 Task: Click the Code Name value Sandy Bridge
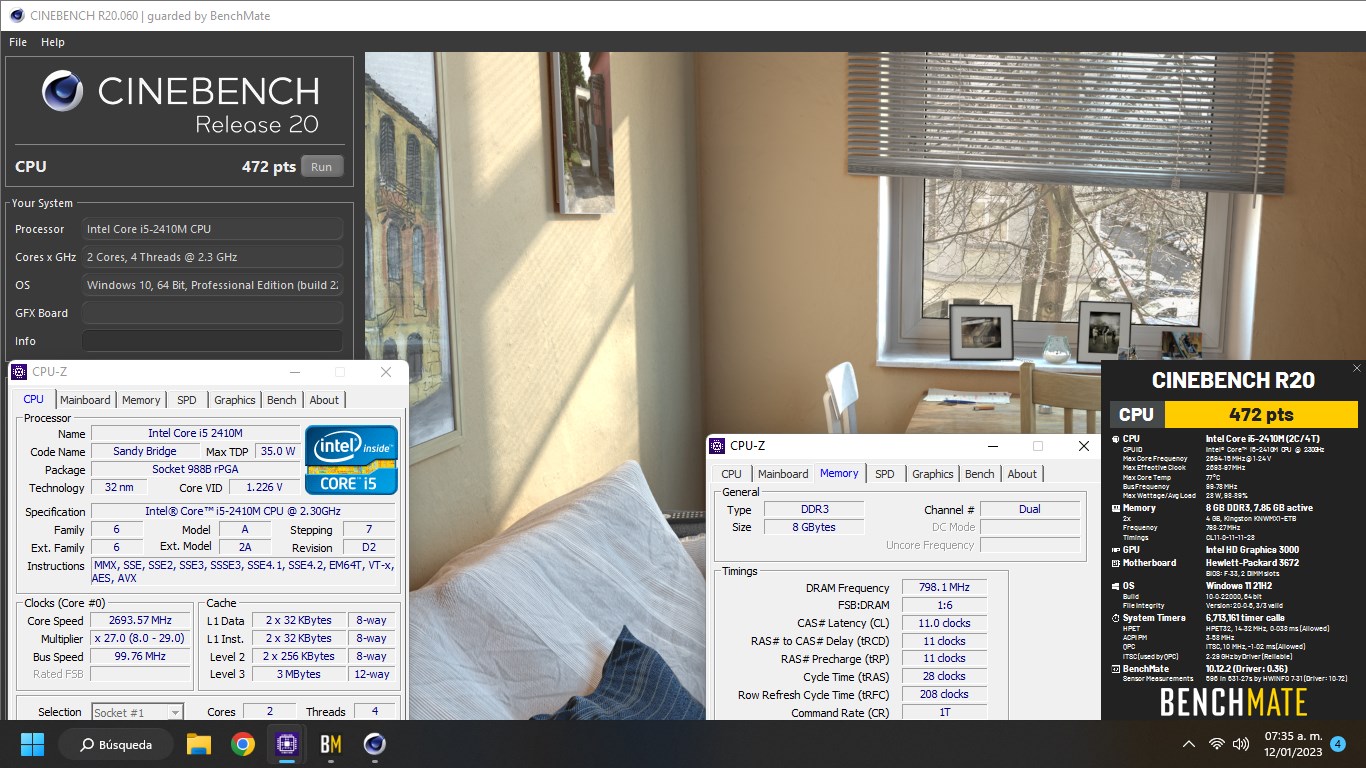(x=144, y=451)
